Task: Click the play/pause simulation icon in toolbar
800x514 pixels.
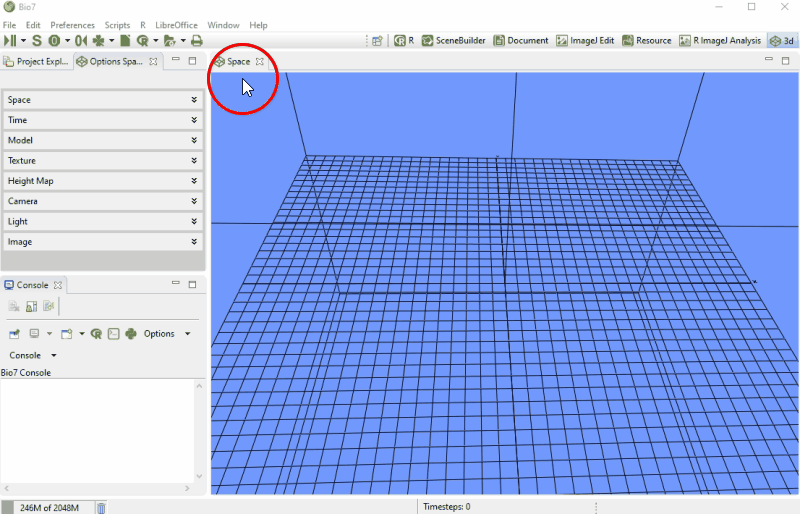Action: (9, 41)
